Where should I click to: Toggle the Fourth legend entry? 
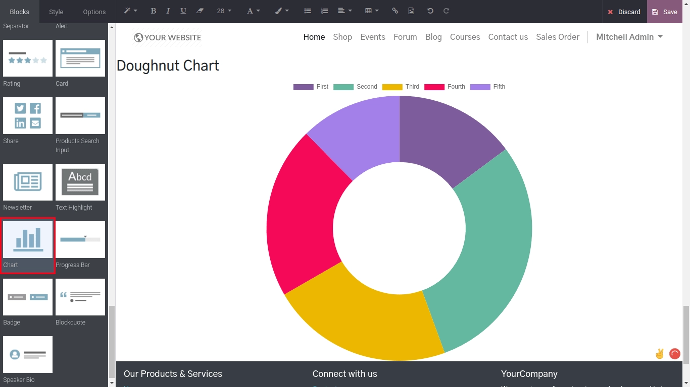click(444, 87)
